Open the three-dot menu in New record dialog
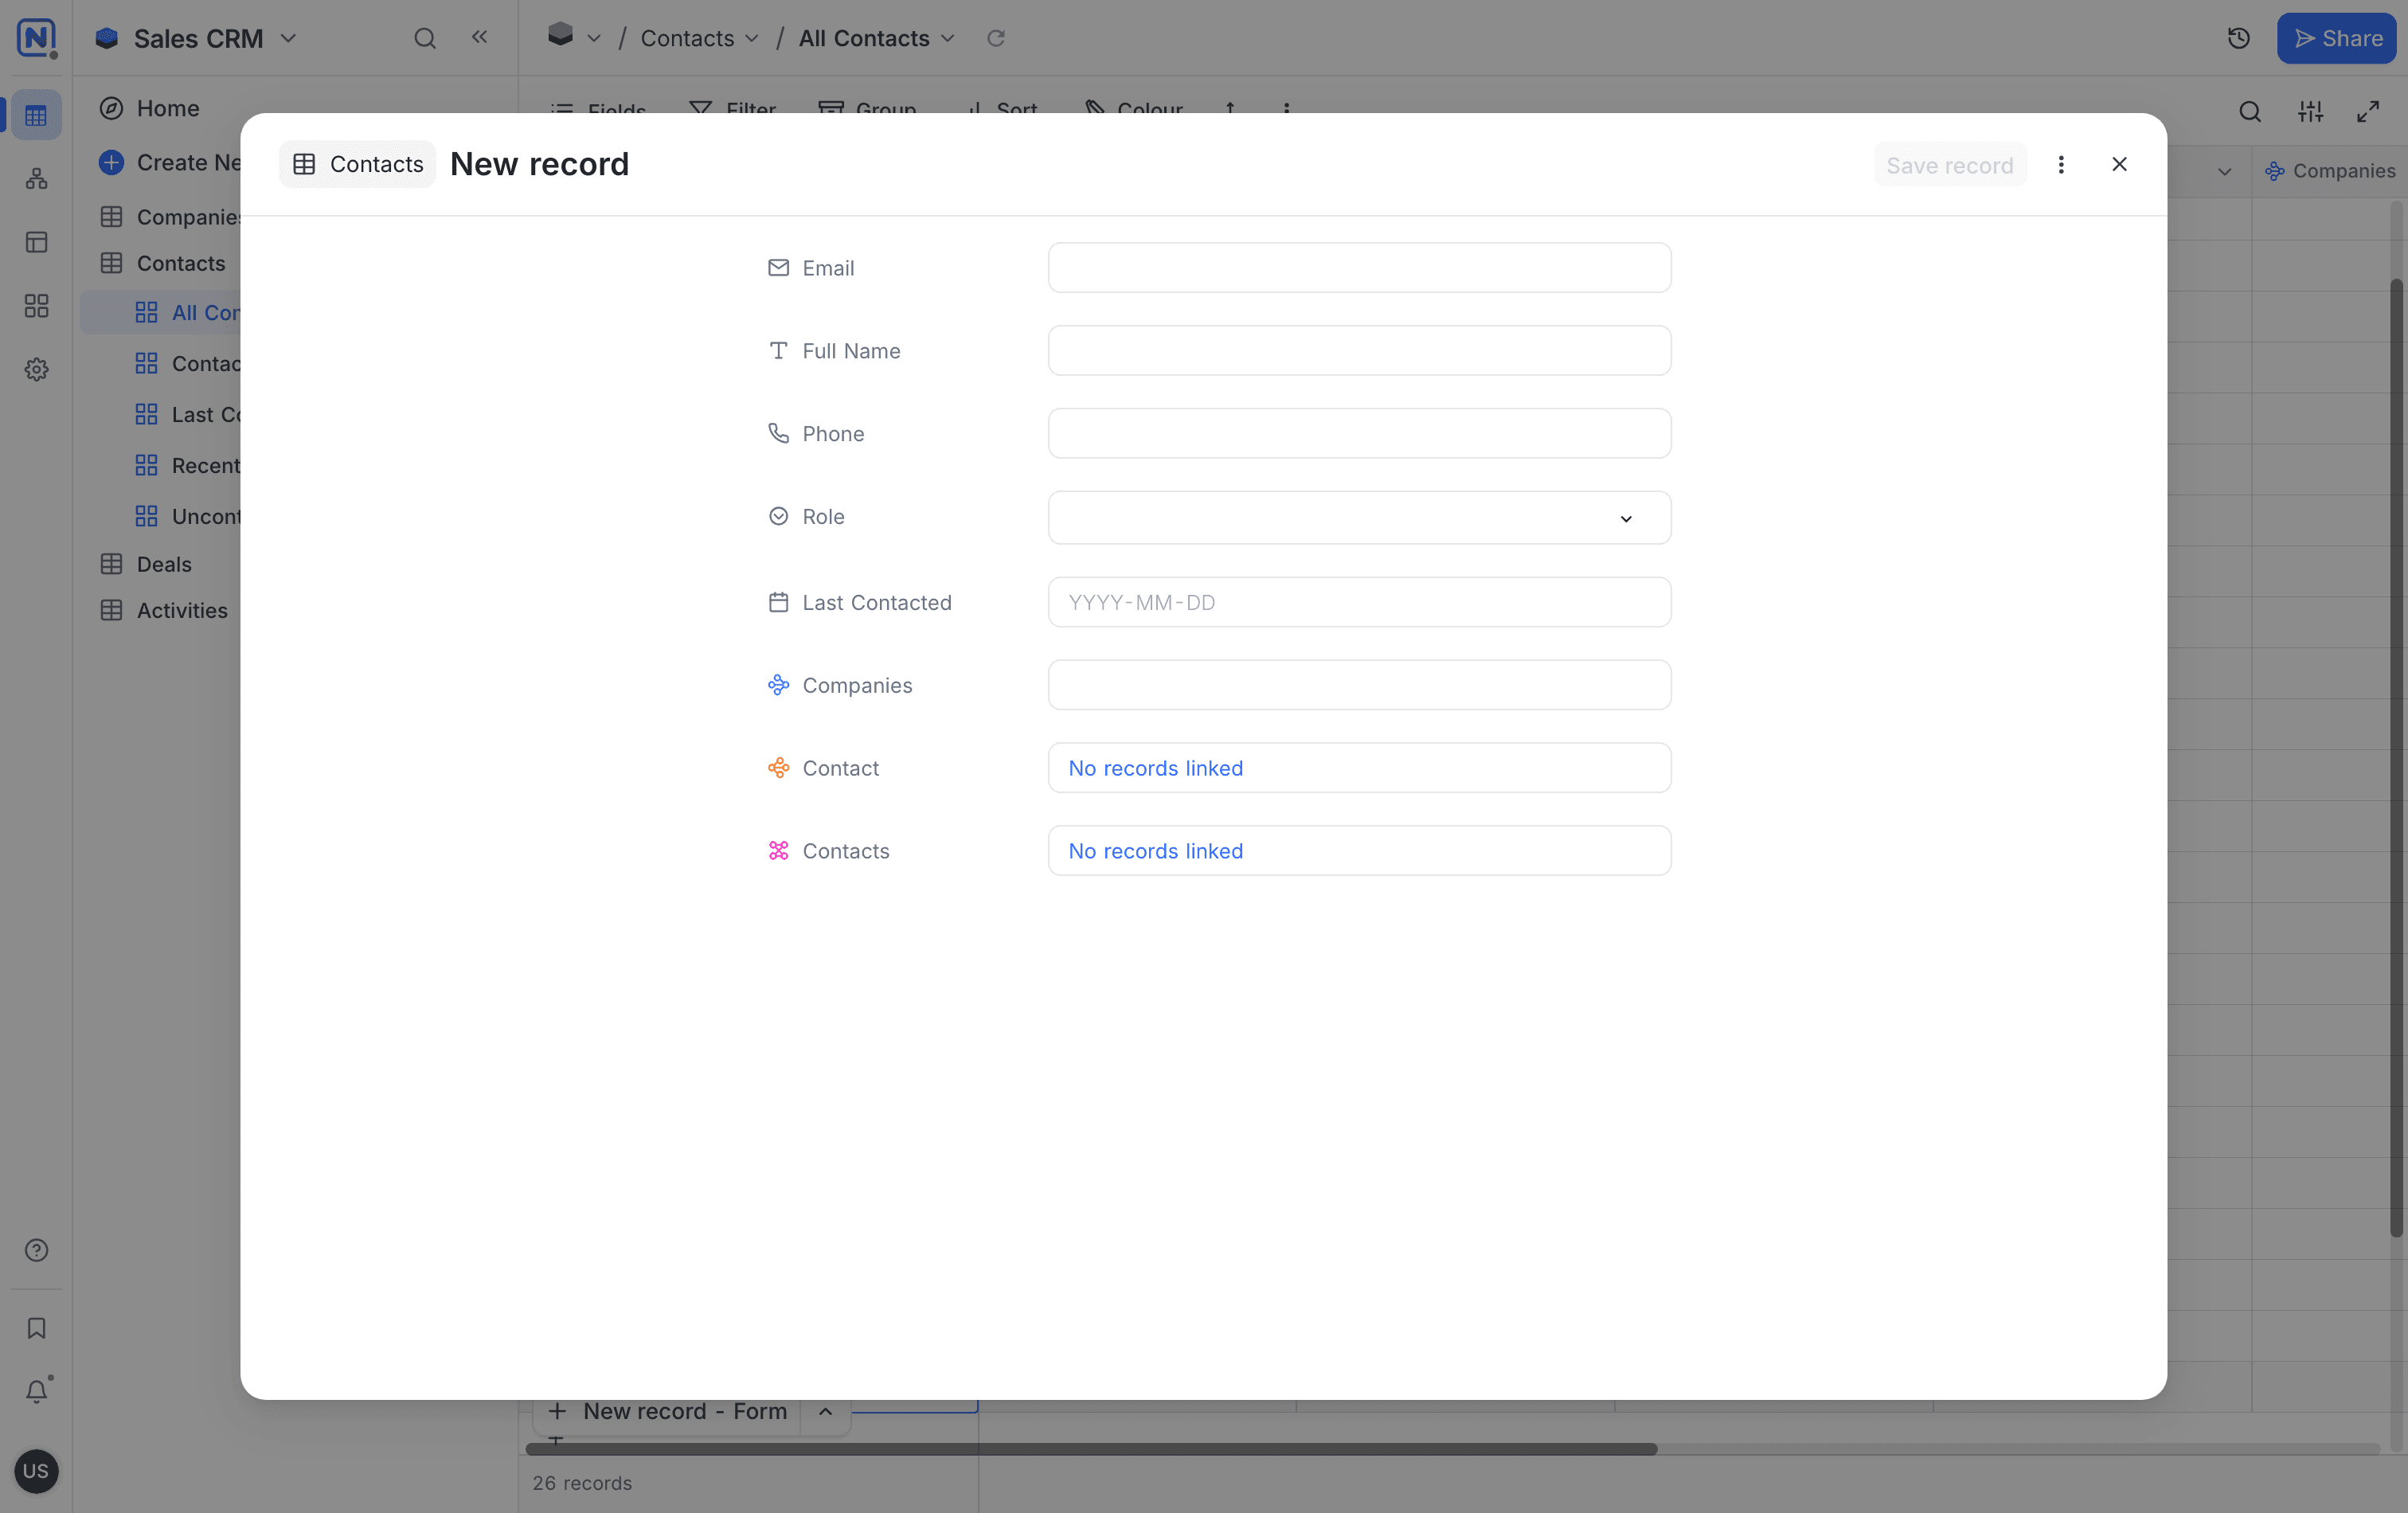 2061,164
